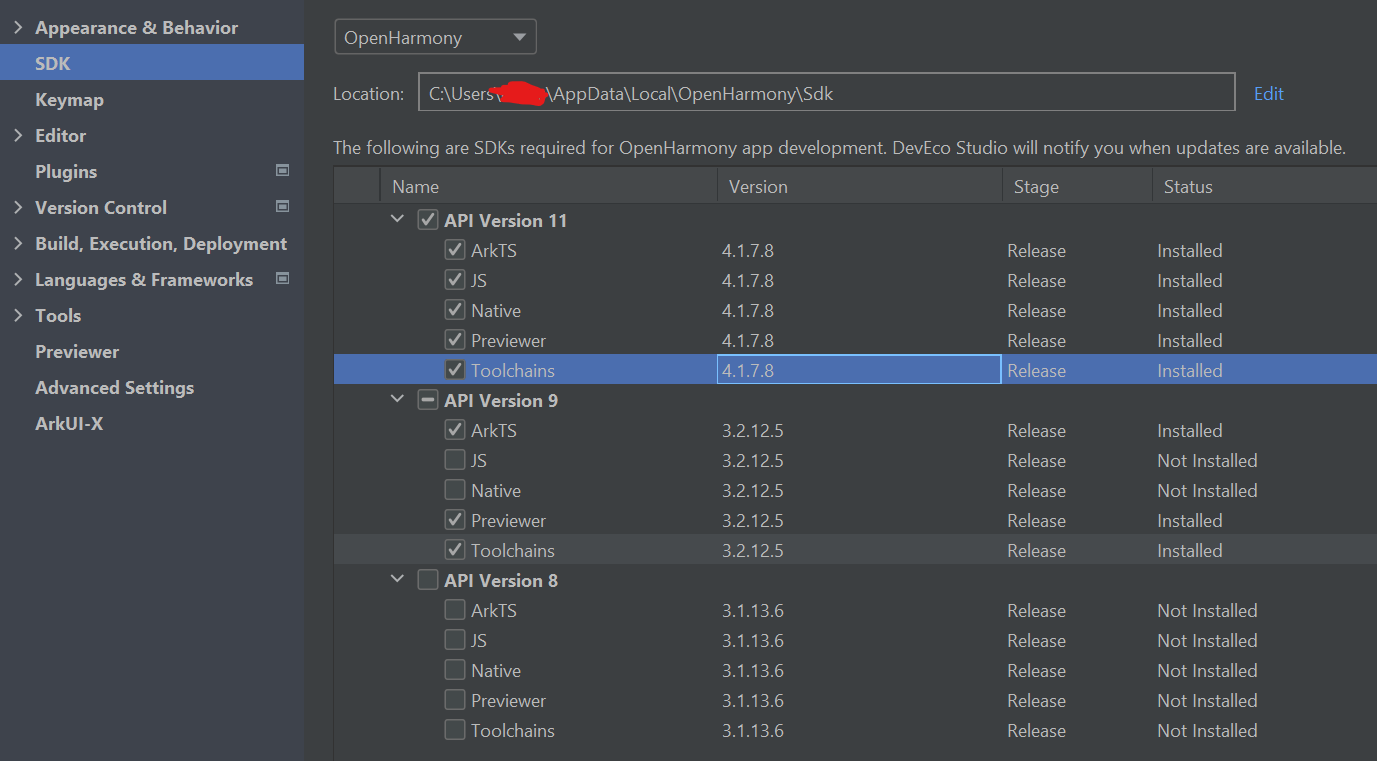Collapse the API Version 11 group
This screenshot has width=1377, height=761.
coord(398,220)
